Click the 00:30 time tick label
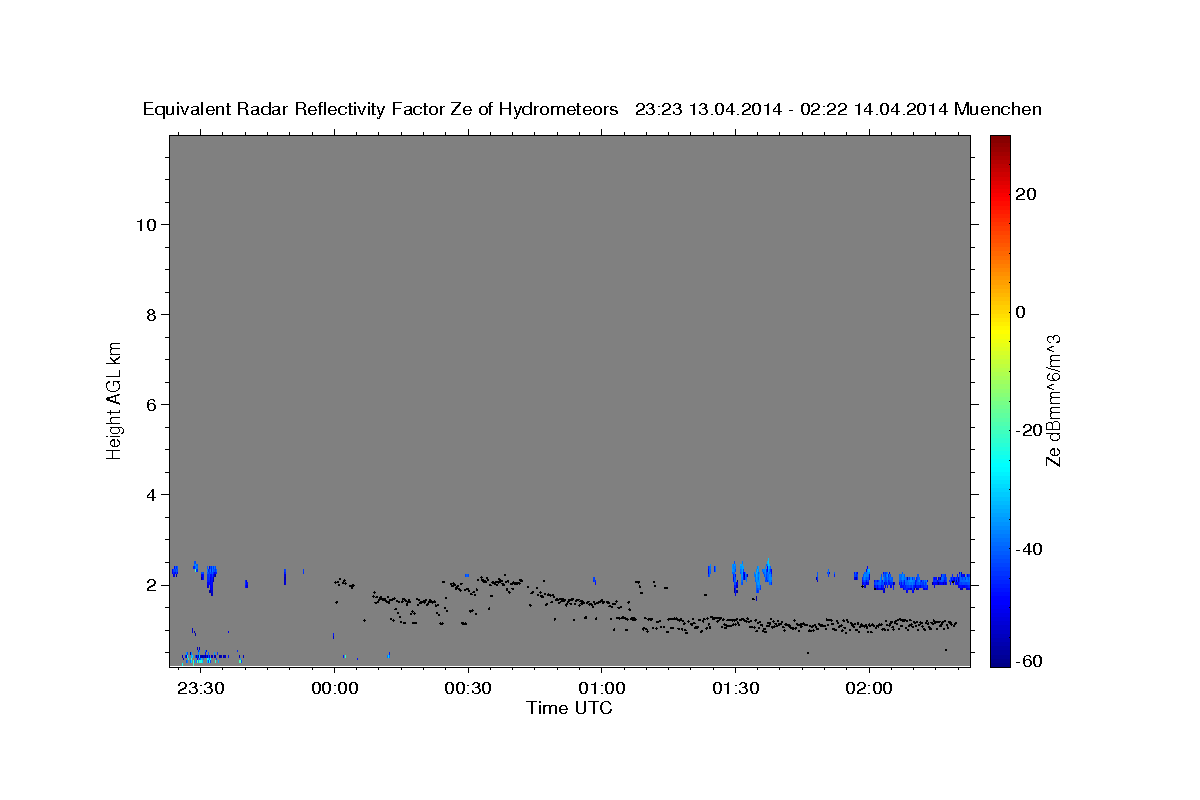1200x800 pixels. point(468,689)
